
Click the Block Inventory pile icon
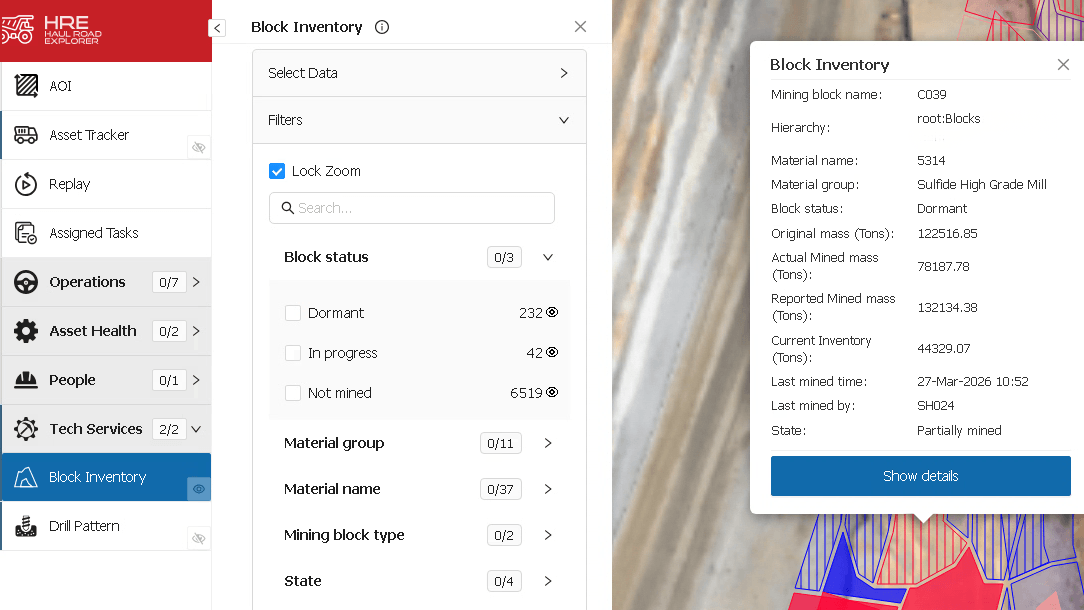(x=26, y=477)
